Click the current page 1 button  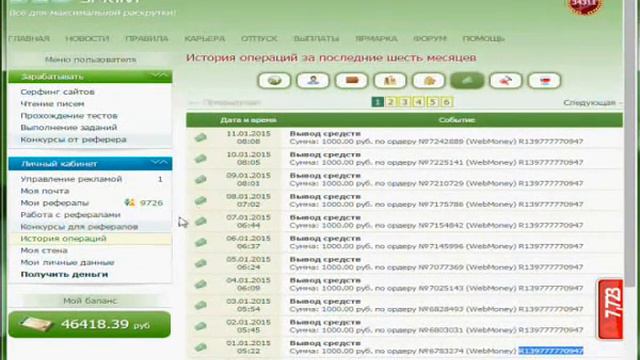pos(378,102)
